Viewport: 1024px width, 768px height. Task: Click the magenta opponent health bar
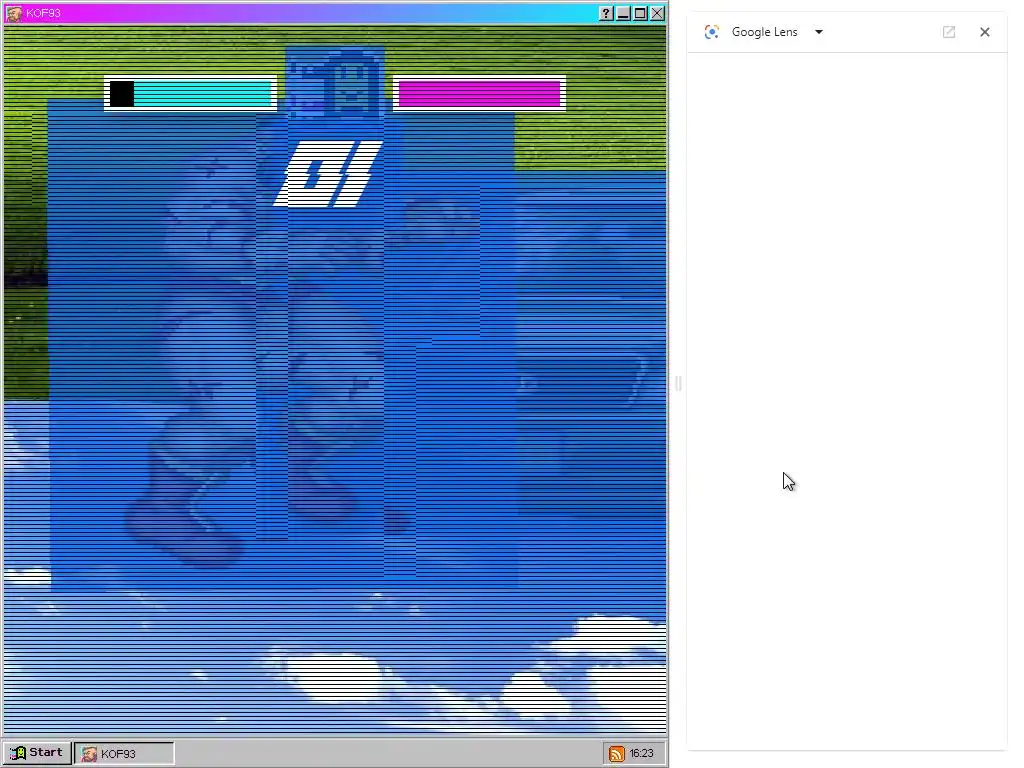point(479,94)
